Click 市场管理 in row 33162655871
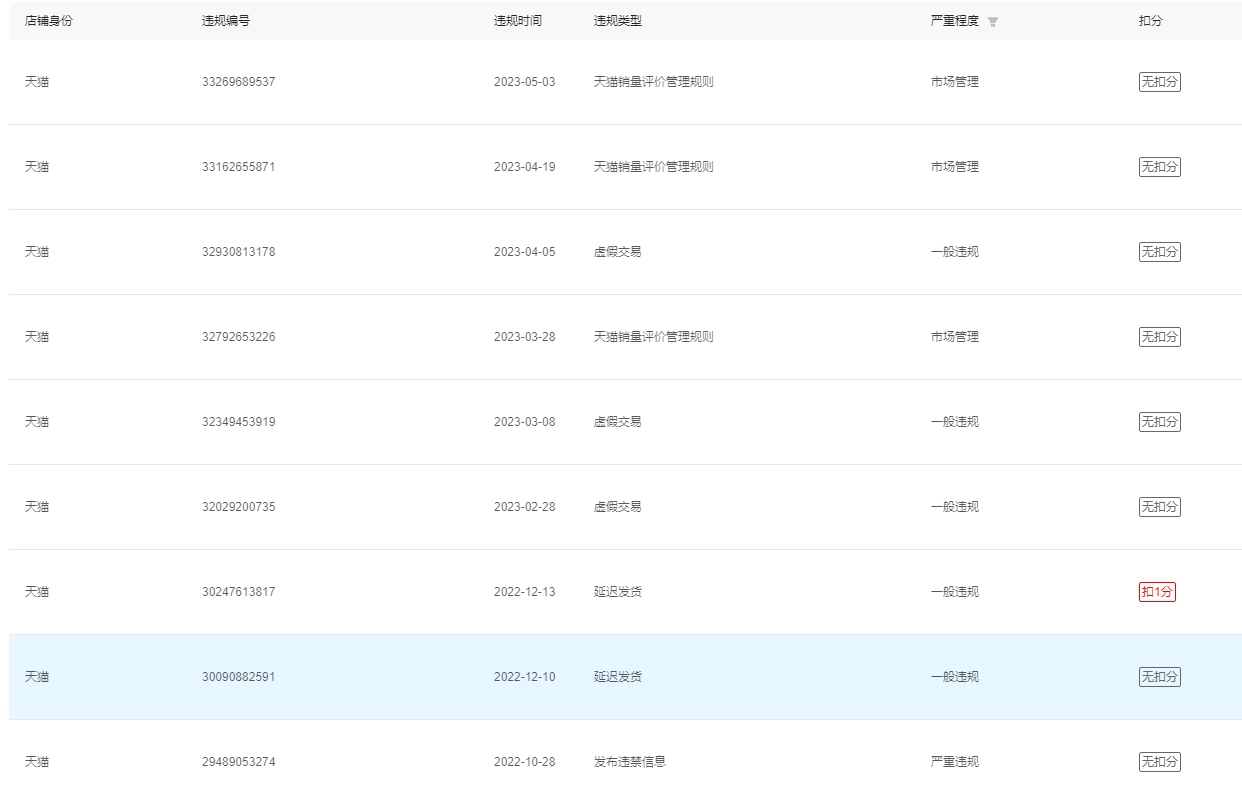The image size is (1242, 797). pos(955,167)
